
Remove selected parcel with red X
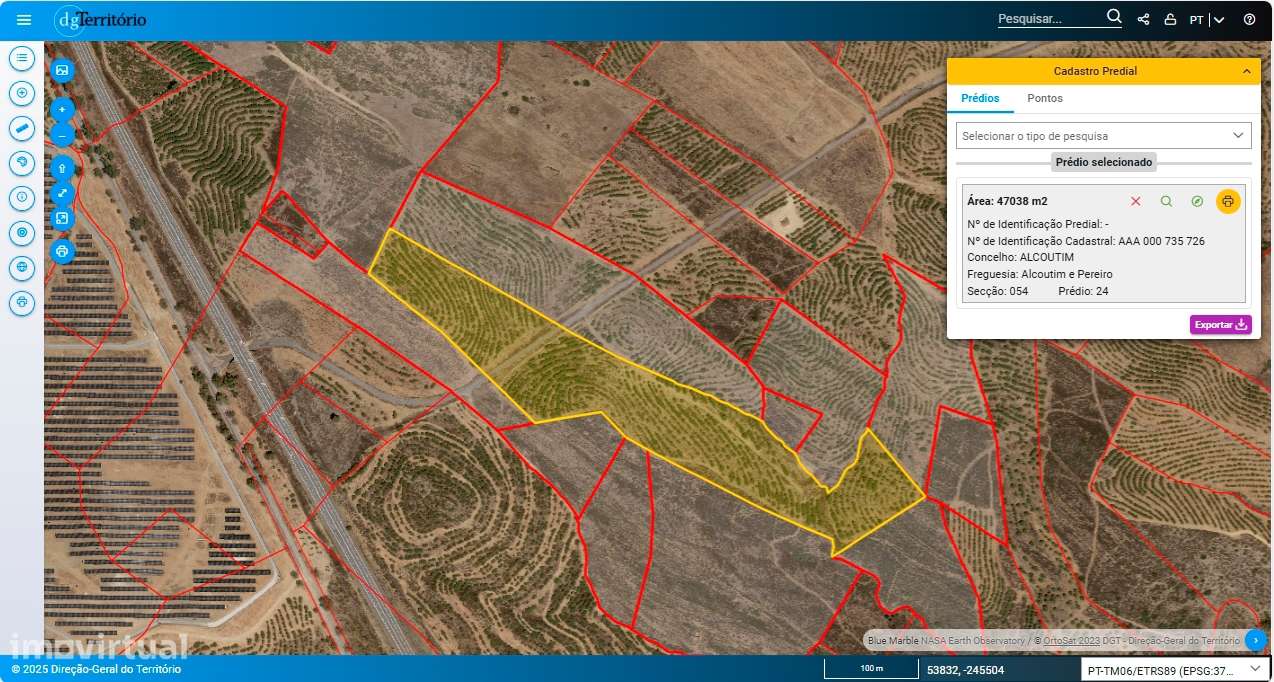pyautogui.click(x=1135, y=201)
